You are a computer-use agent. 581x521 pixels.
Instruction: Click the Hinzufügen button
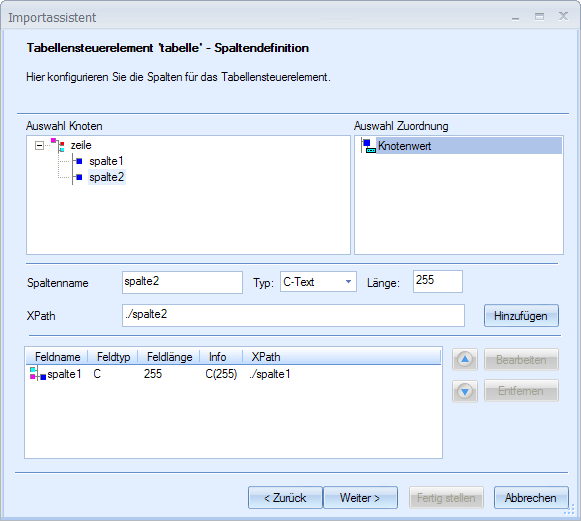(x=521, y=316)
